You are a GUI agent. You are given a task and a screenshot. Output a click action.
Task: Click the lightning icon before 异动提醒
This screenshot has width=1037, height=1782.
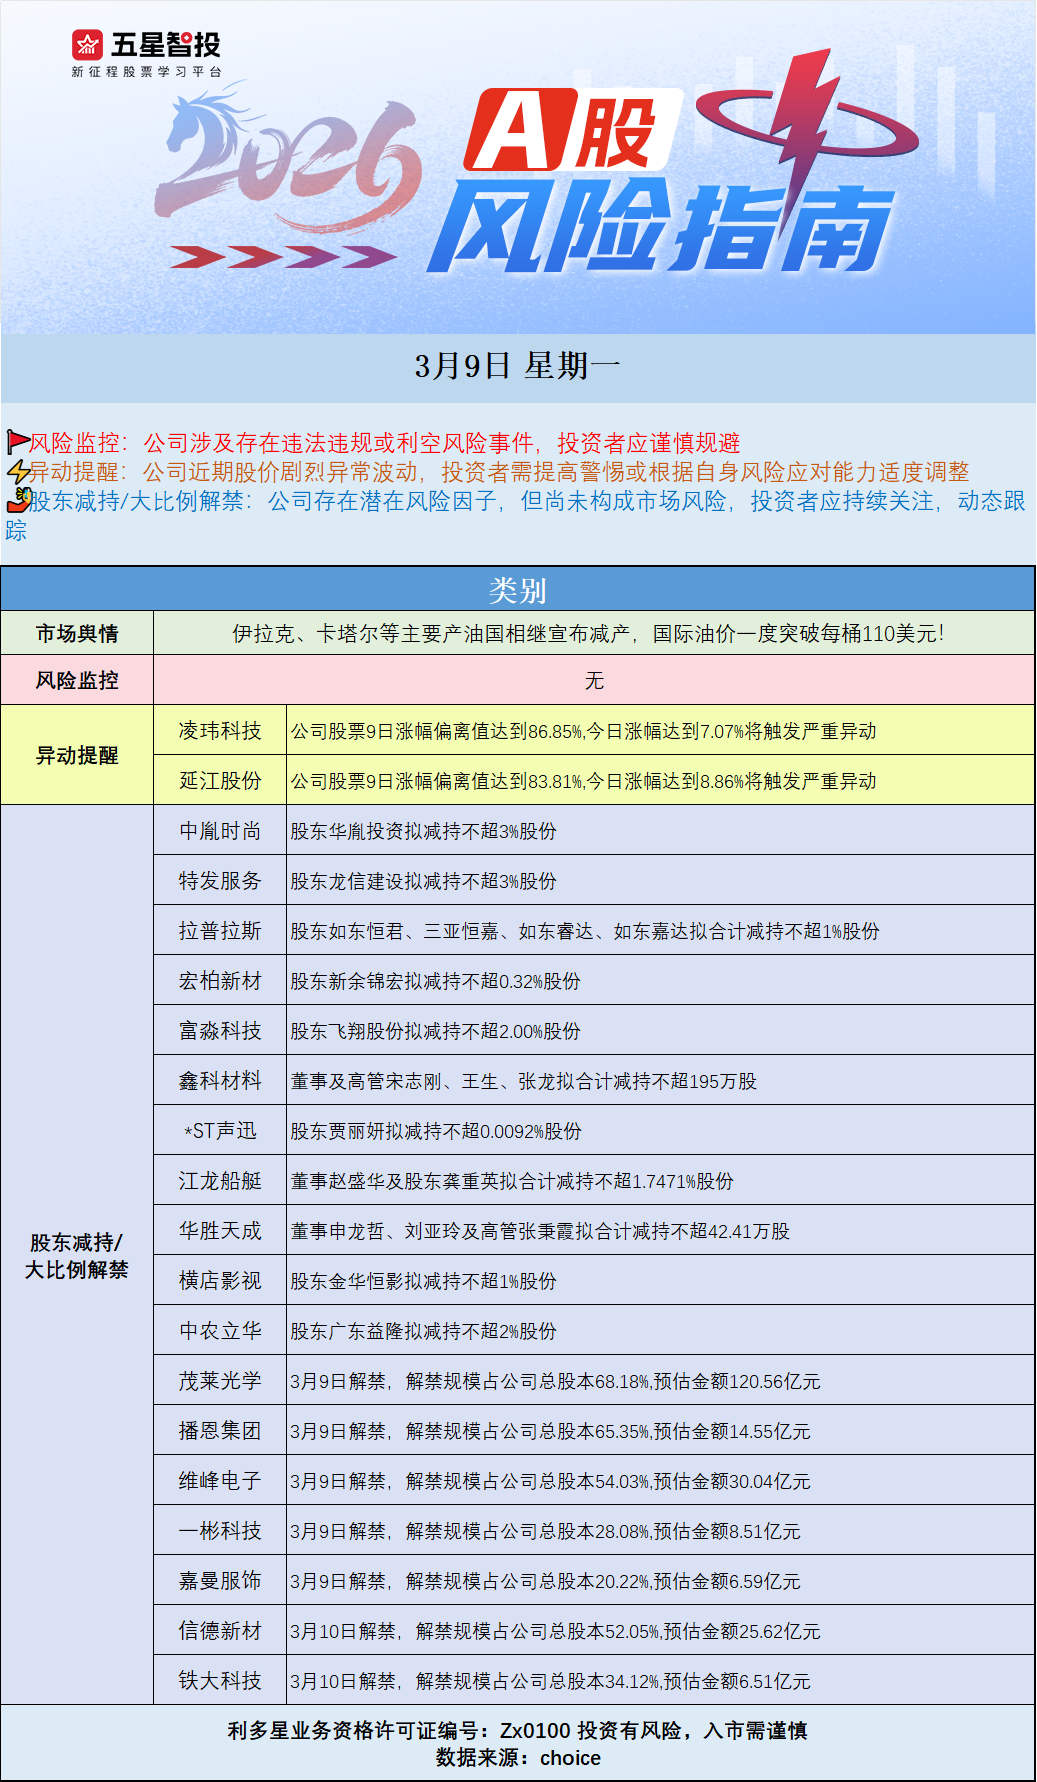(18, 471)
